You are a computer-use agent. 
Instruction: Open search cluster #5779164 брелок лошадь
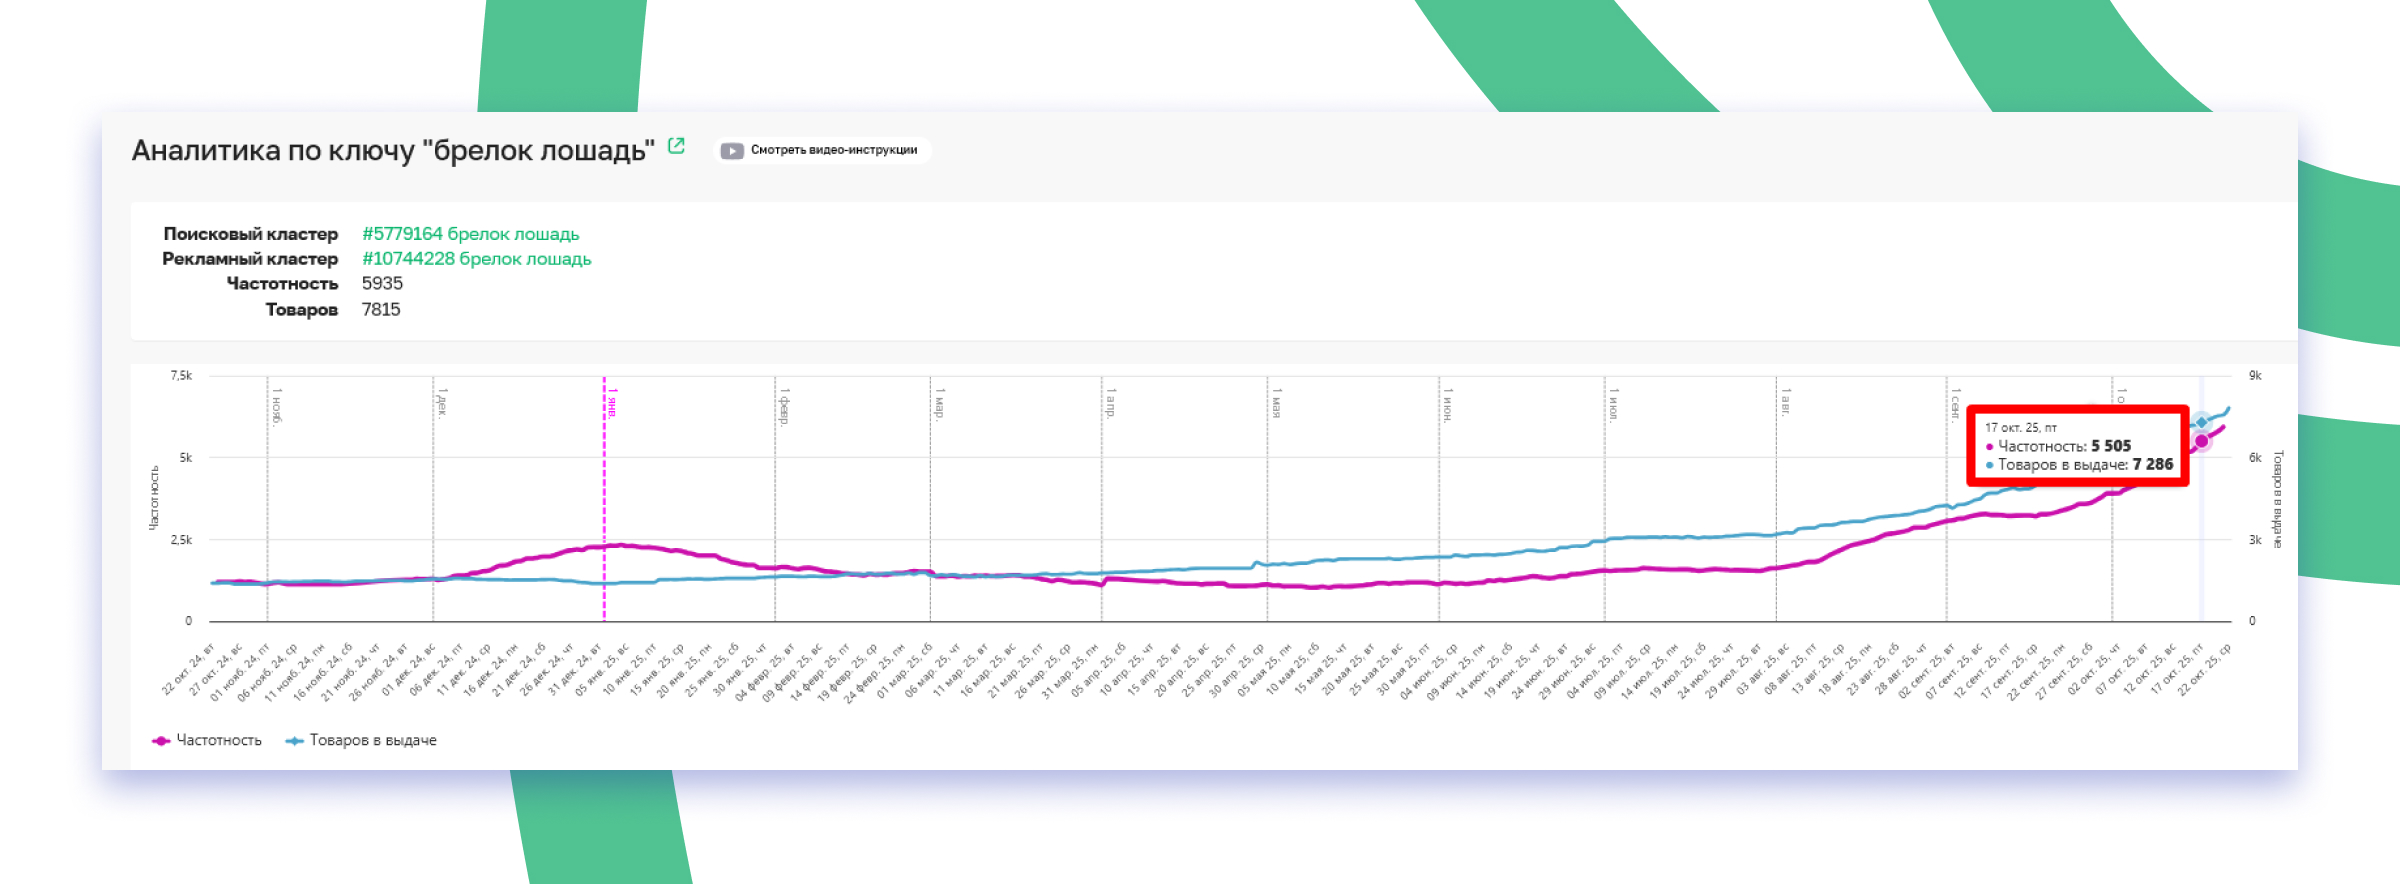(x=470, y=234)
